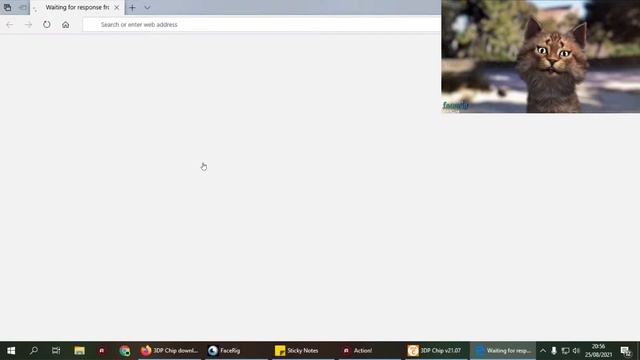640x360 pixels.
Task: Open File Explorer from taskbar
Action: 79,351
